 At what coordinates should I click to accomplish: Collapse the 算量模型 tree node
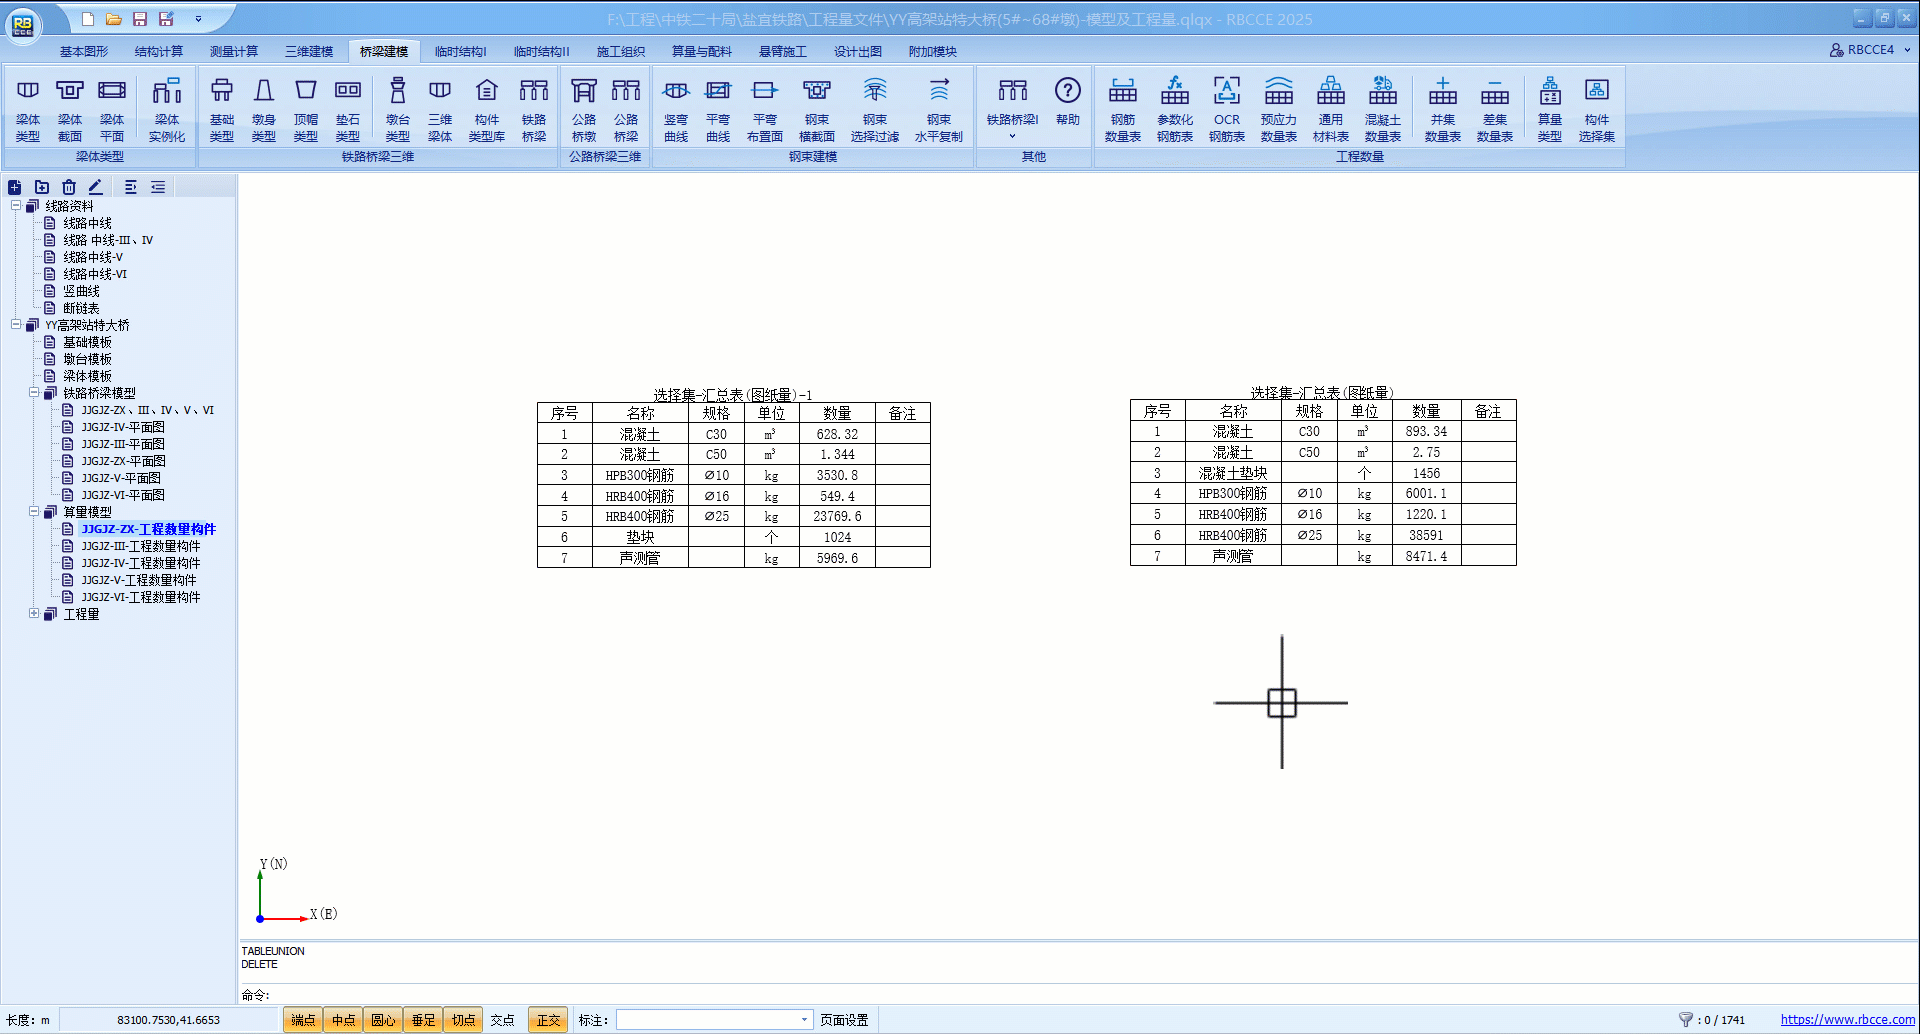click(34, 512)
